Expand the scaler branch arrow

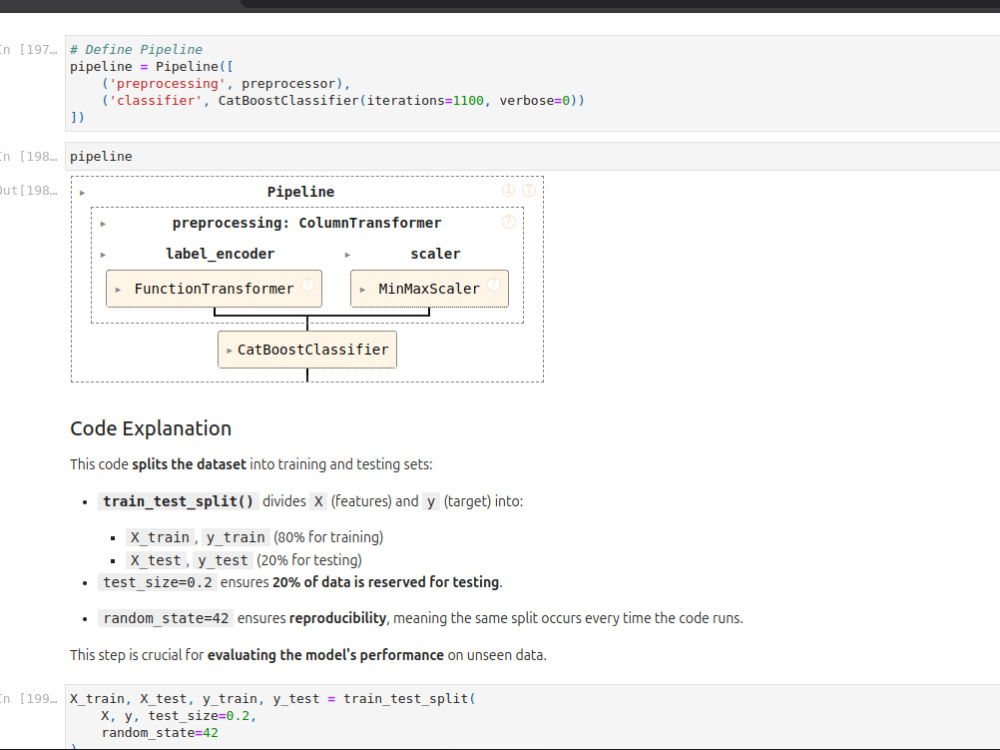[346, 253]
